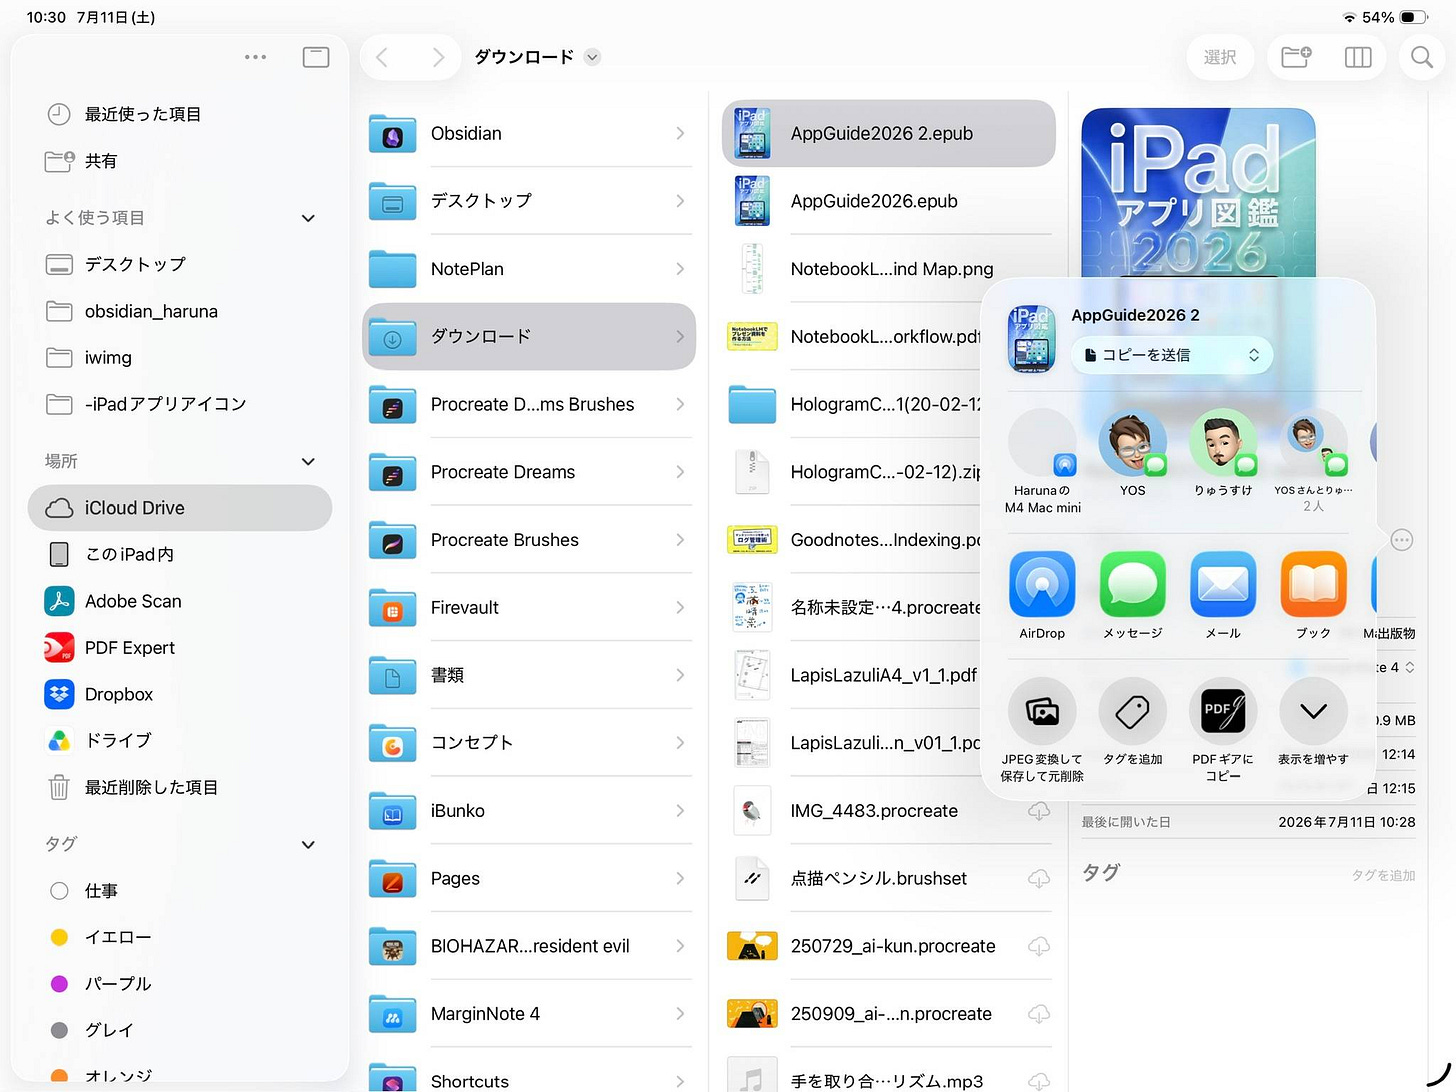Select このiPad内 location
1456x1092 pixels.
[180, 554]
